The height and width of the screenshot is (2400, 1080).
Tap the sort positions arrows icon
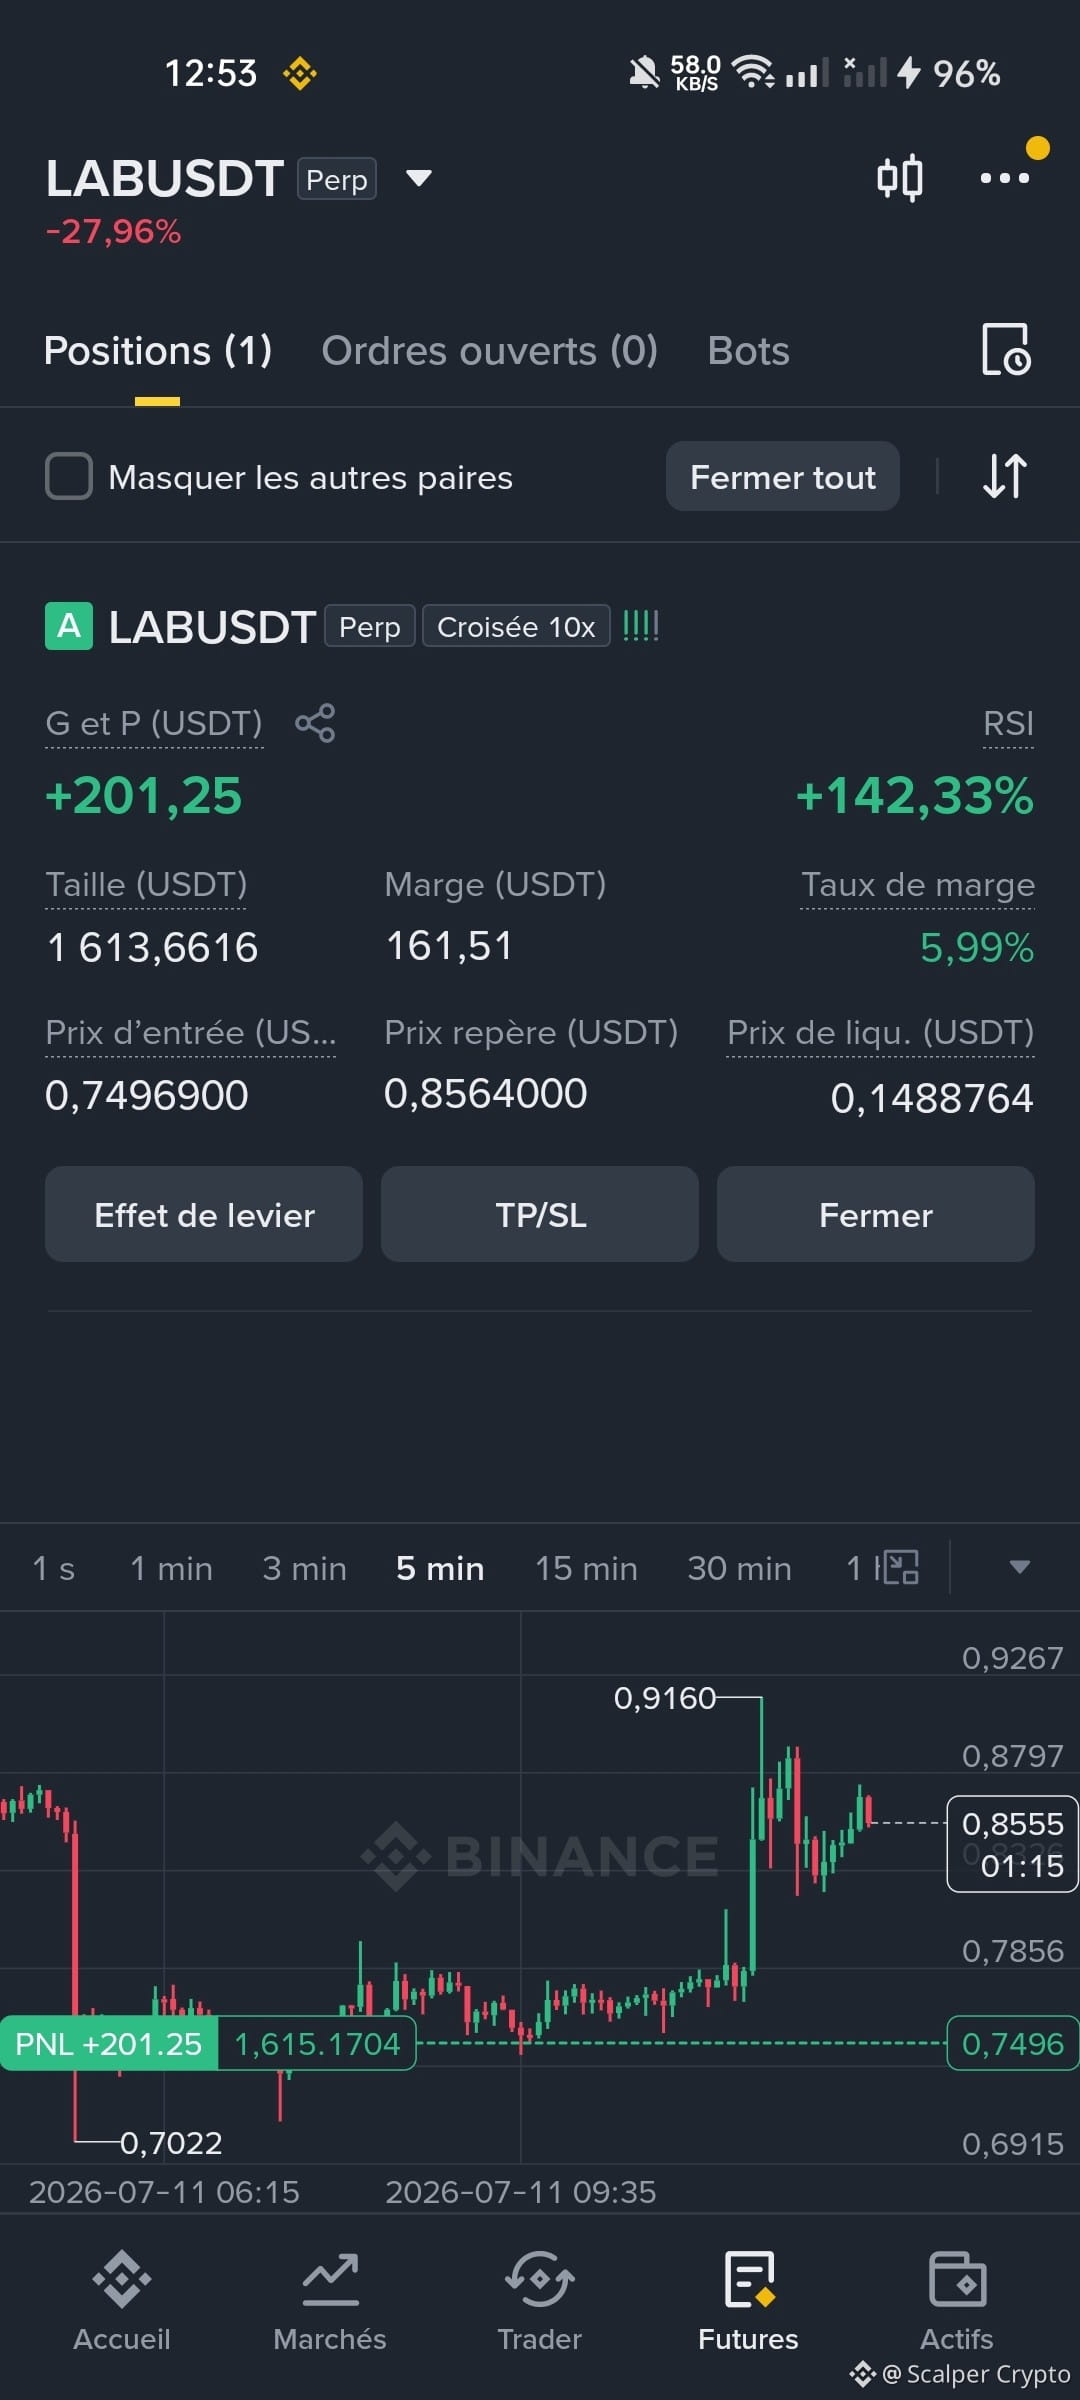tap(1004, 476)
